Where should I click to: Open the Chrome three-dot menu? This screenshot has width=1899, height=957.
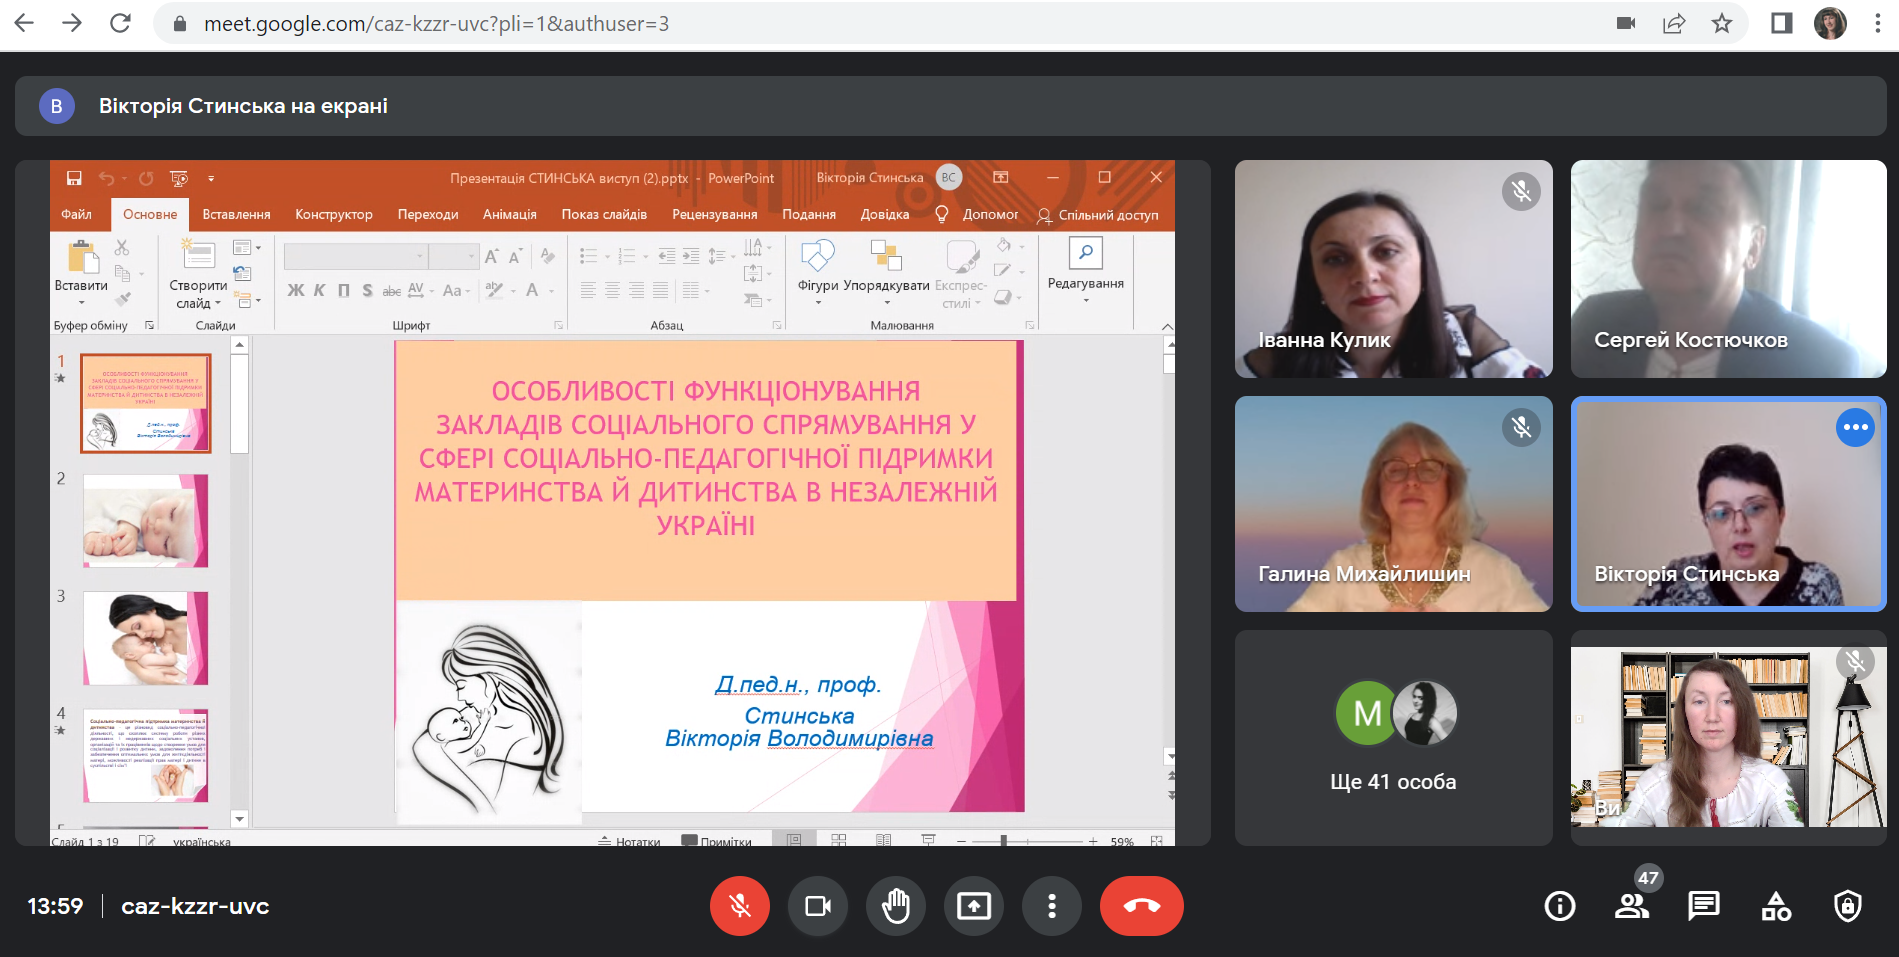point(1877,24)
